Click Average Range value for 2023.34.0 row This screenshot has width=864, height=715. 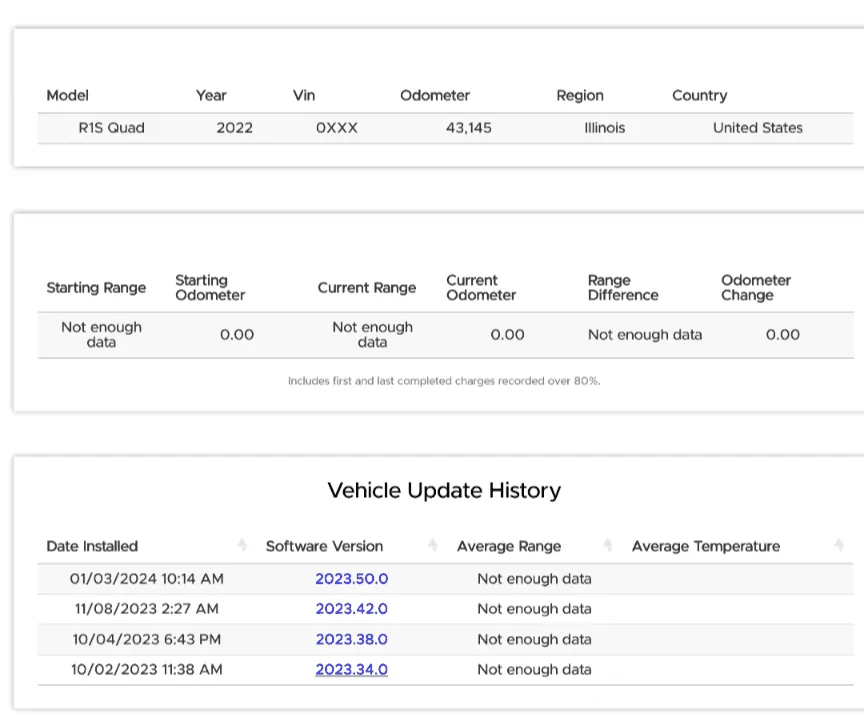click(534, 670)
